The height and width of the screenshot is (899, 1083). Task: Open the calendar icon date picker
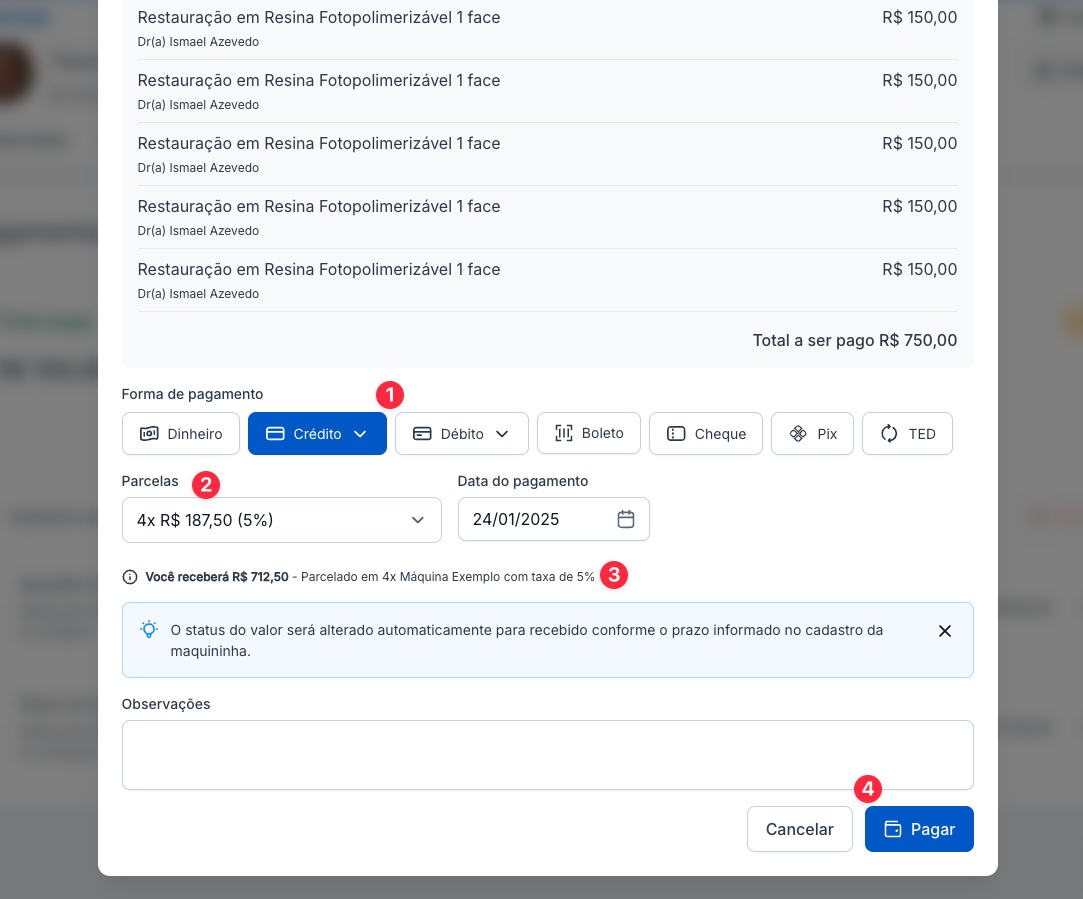click(x=626, y=519)
